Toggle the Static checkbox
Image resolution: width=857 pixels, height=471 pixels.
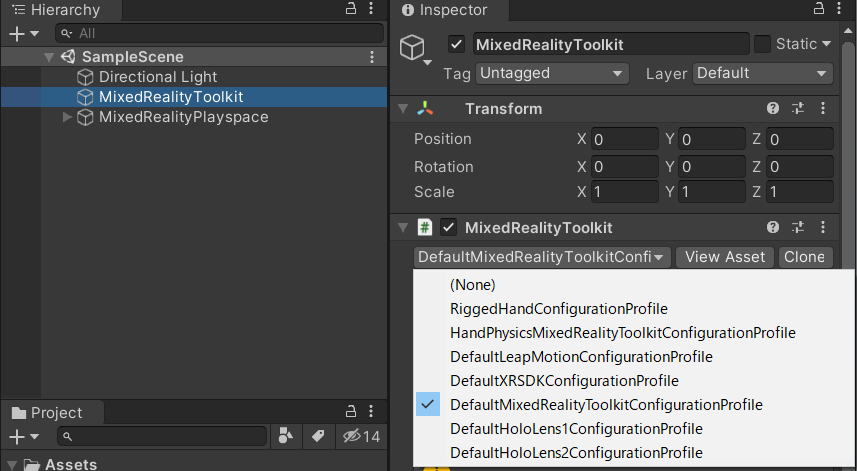coord(762,44)
